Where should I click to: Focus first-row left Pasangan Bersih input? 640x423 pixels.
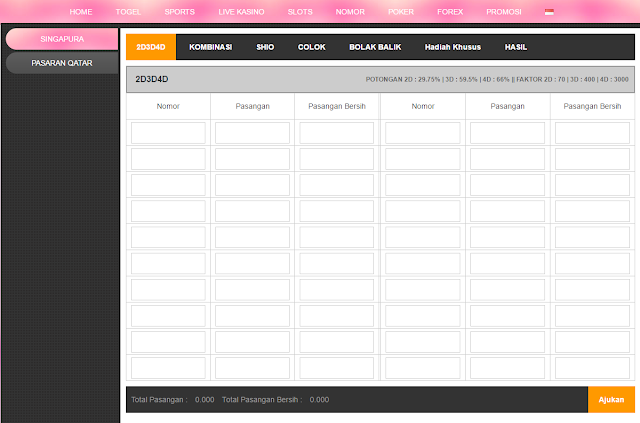coord(337,133)
